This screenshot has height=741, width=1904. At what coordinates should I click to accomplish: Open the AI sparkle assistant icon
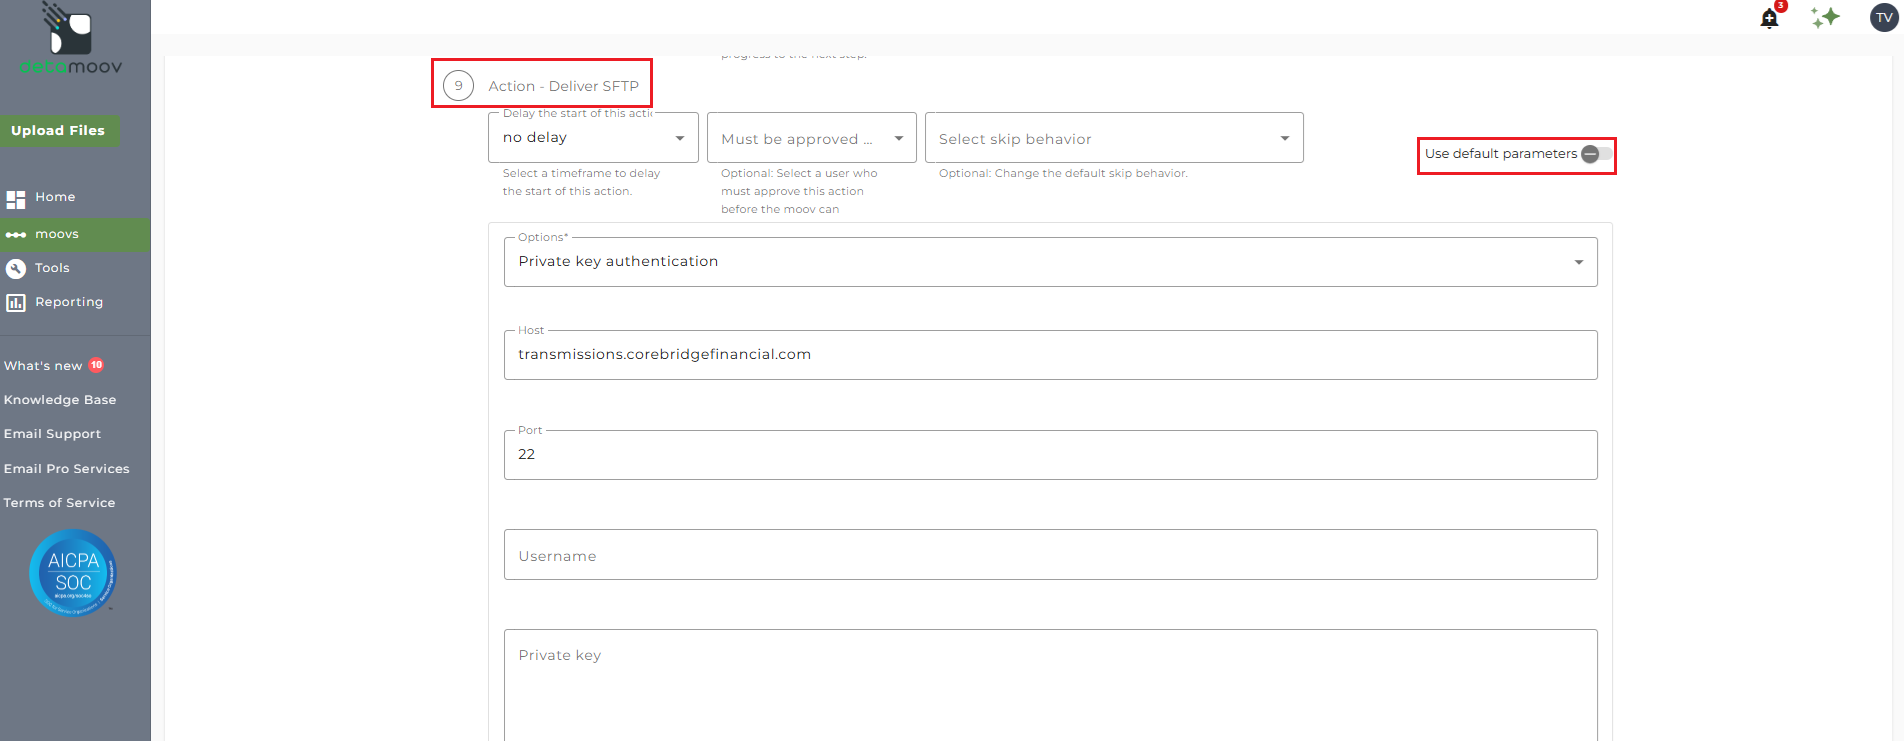click(1825, 17)
